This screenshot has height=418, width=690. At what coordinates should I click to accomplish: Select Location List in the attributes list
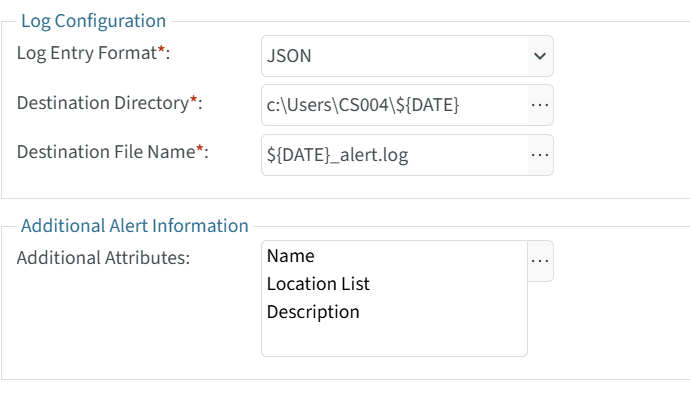pos(318,284)
